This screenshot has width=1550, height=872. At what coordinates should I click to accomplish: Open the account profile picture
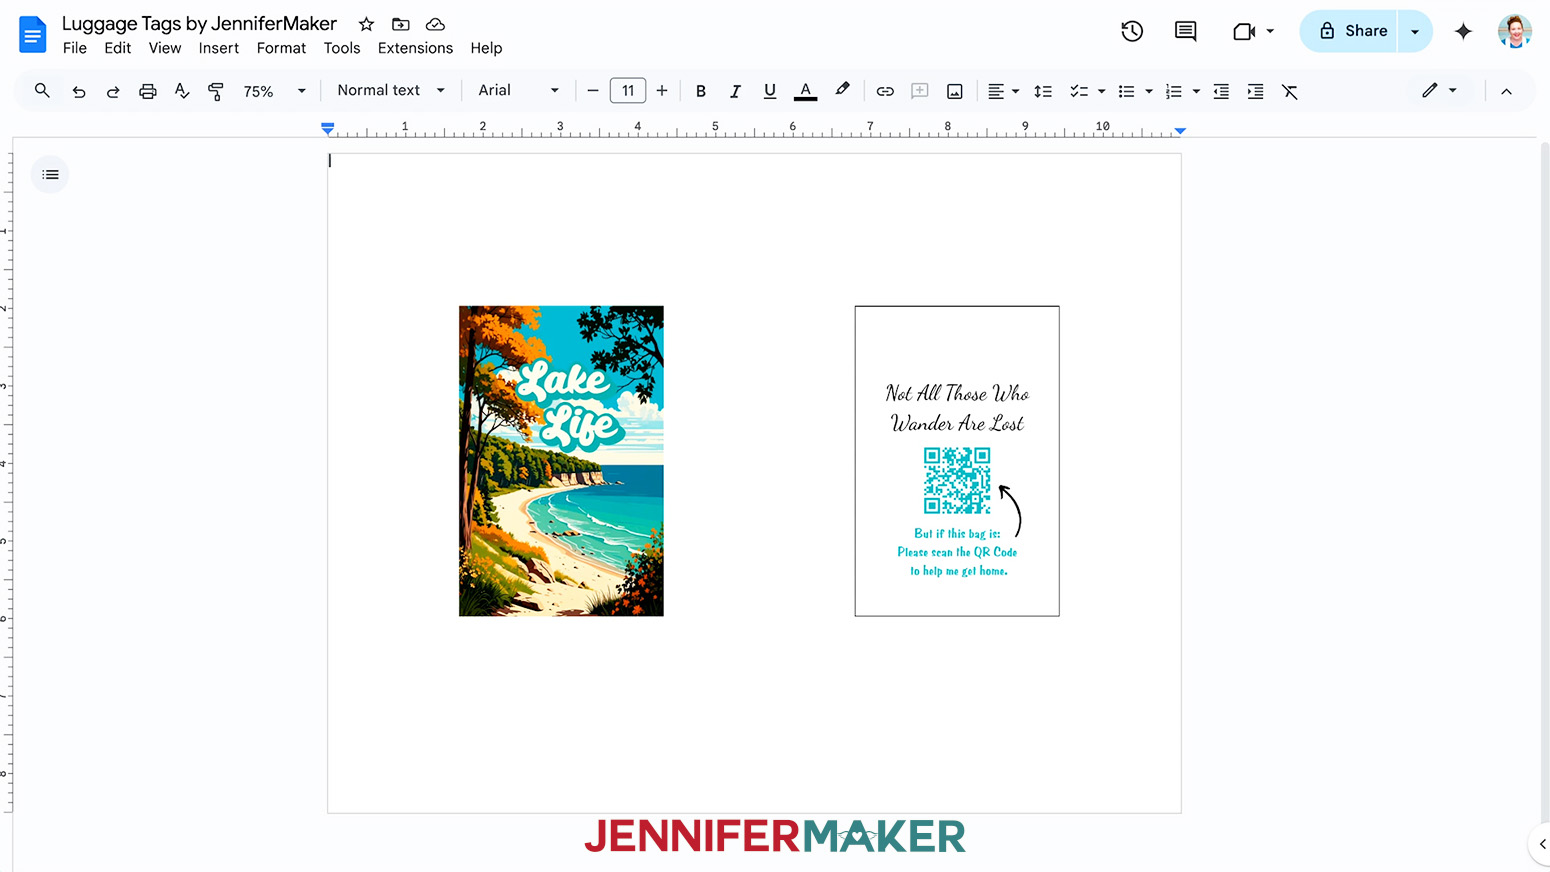(x=1515, y=31)
